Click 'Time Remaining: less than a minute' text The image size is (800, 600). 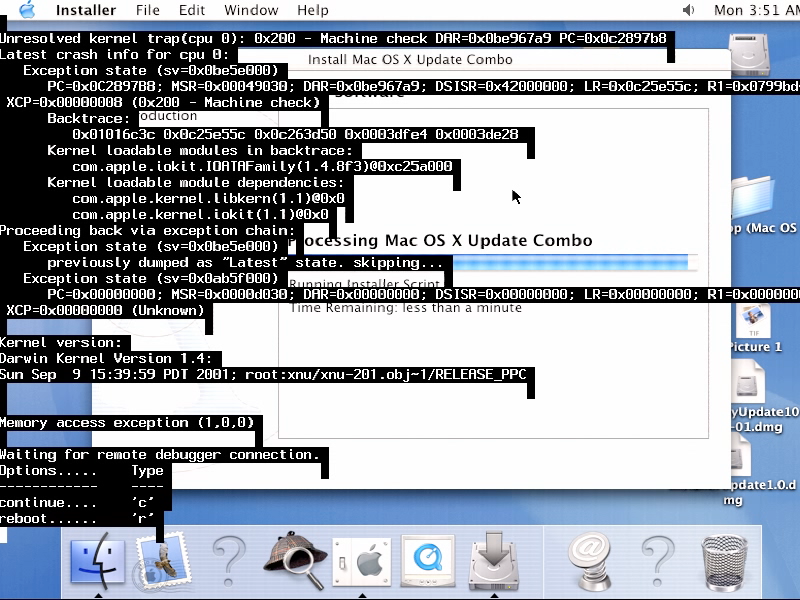point(406,308)
